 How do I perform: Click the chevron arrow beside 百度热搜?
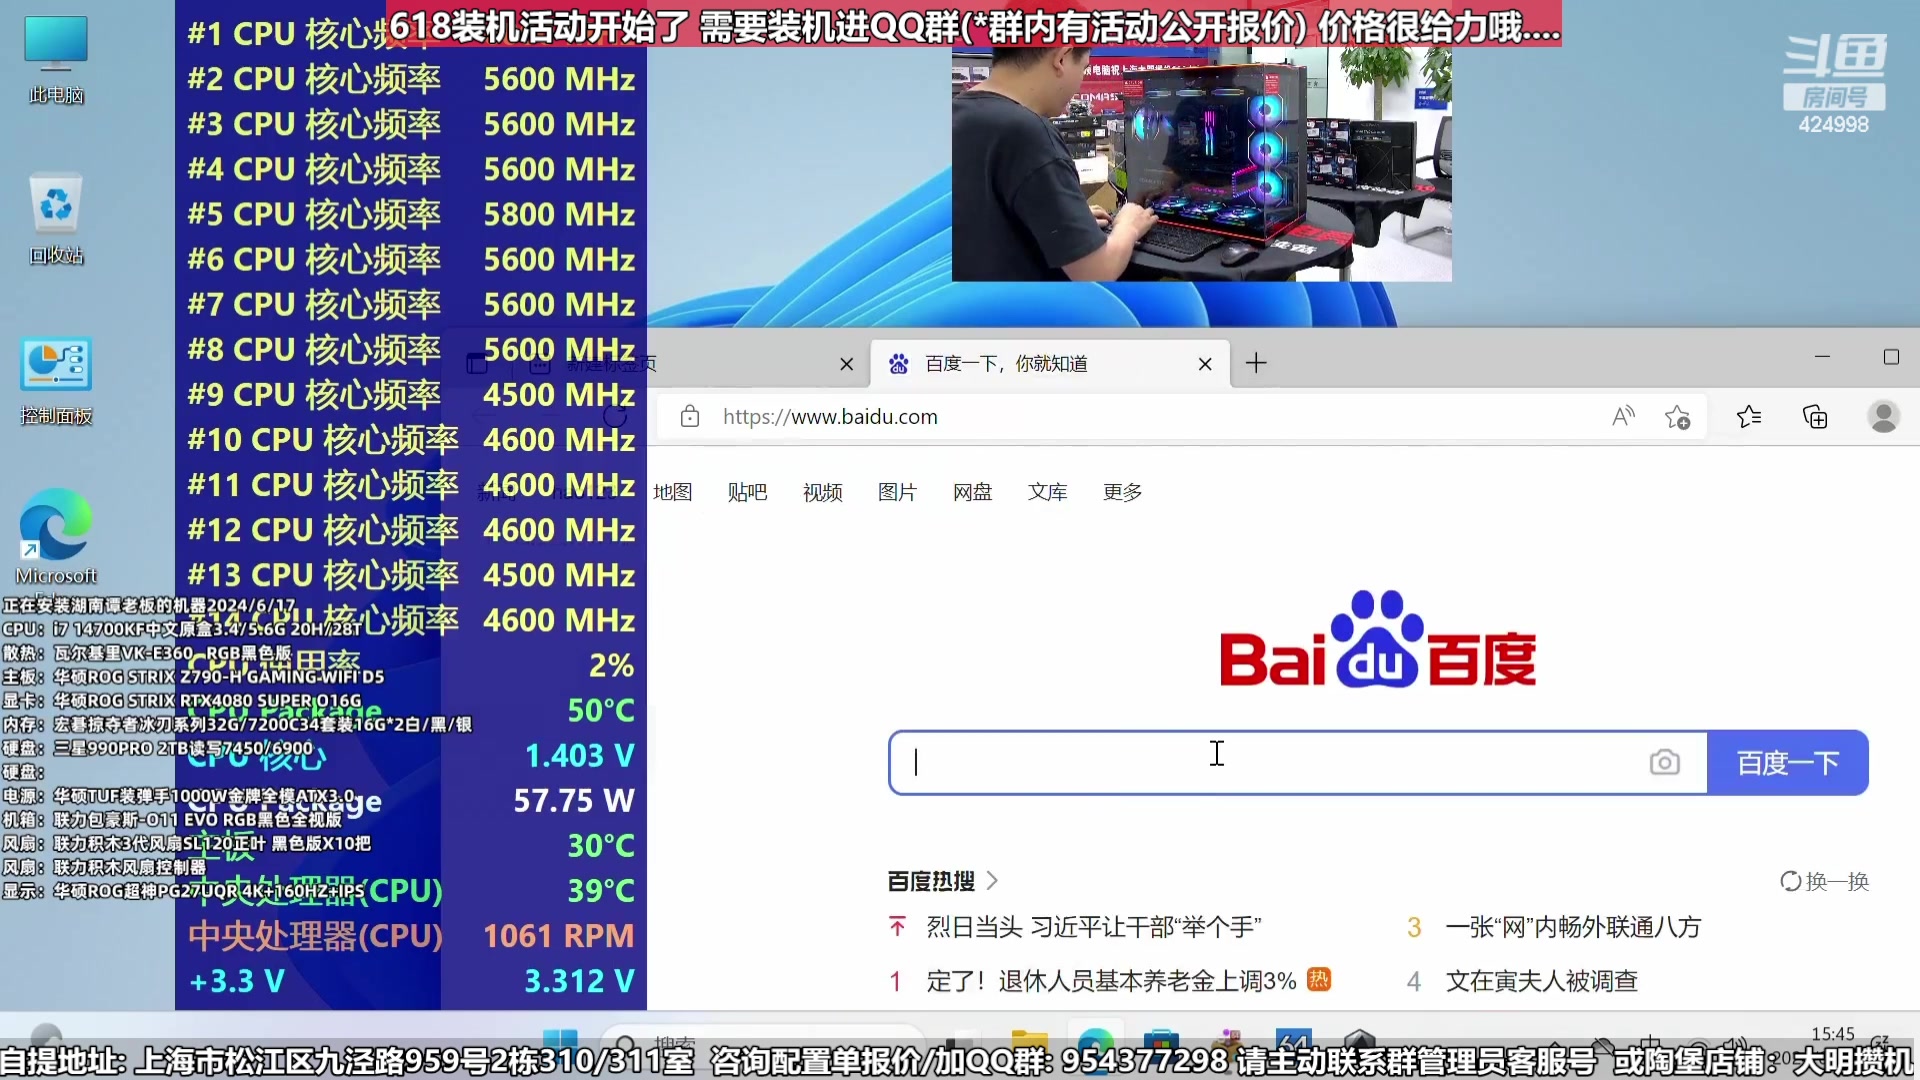(992, 881)
